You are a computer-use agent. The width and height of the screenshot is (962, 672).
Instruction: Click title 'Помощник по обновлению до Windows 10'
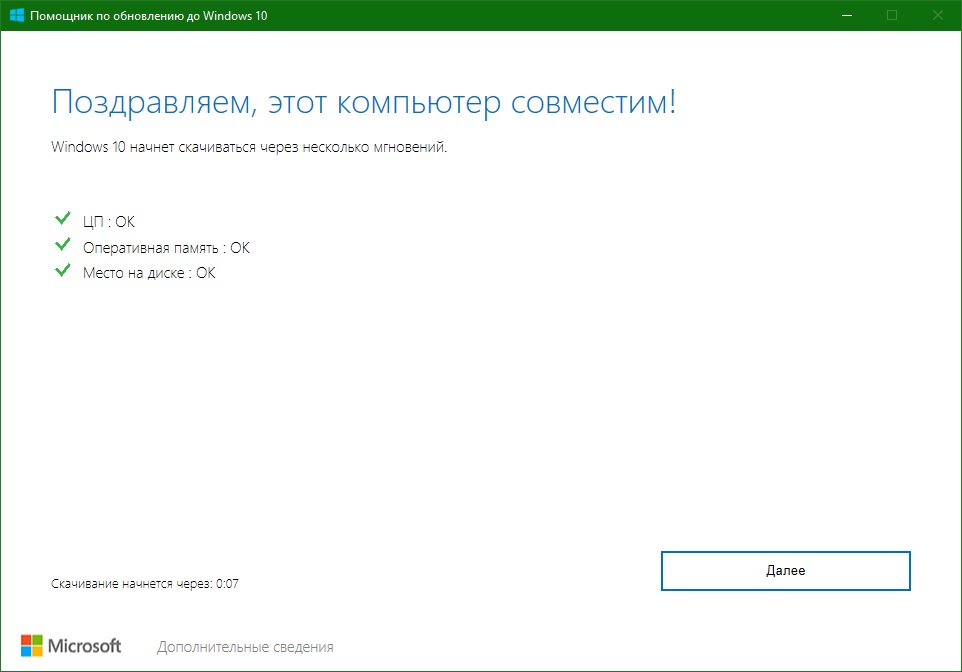click(x=148, y=16)
